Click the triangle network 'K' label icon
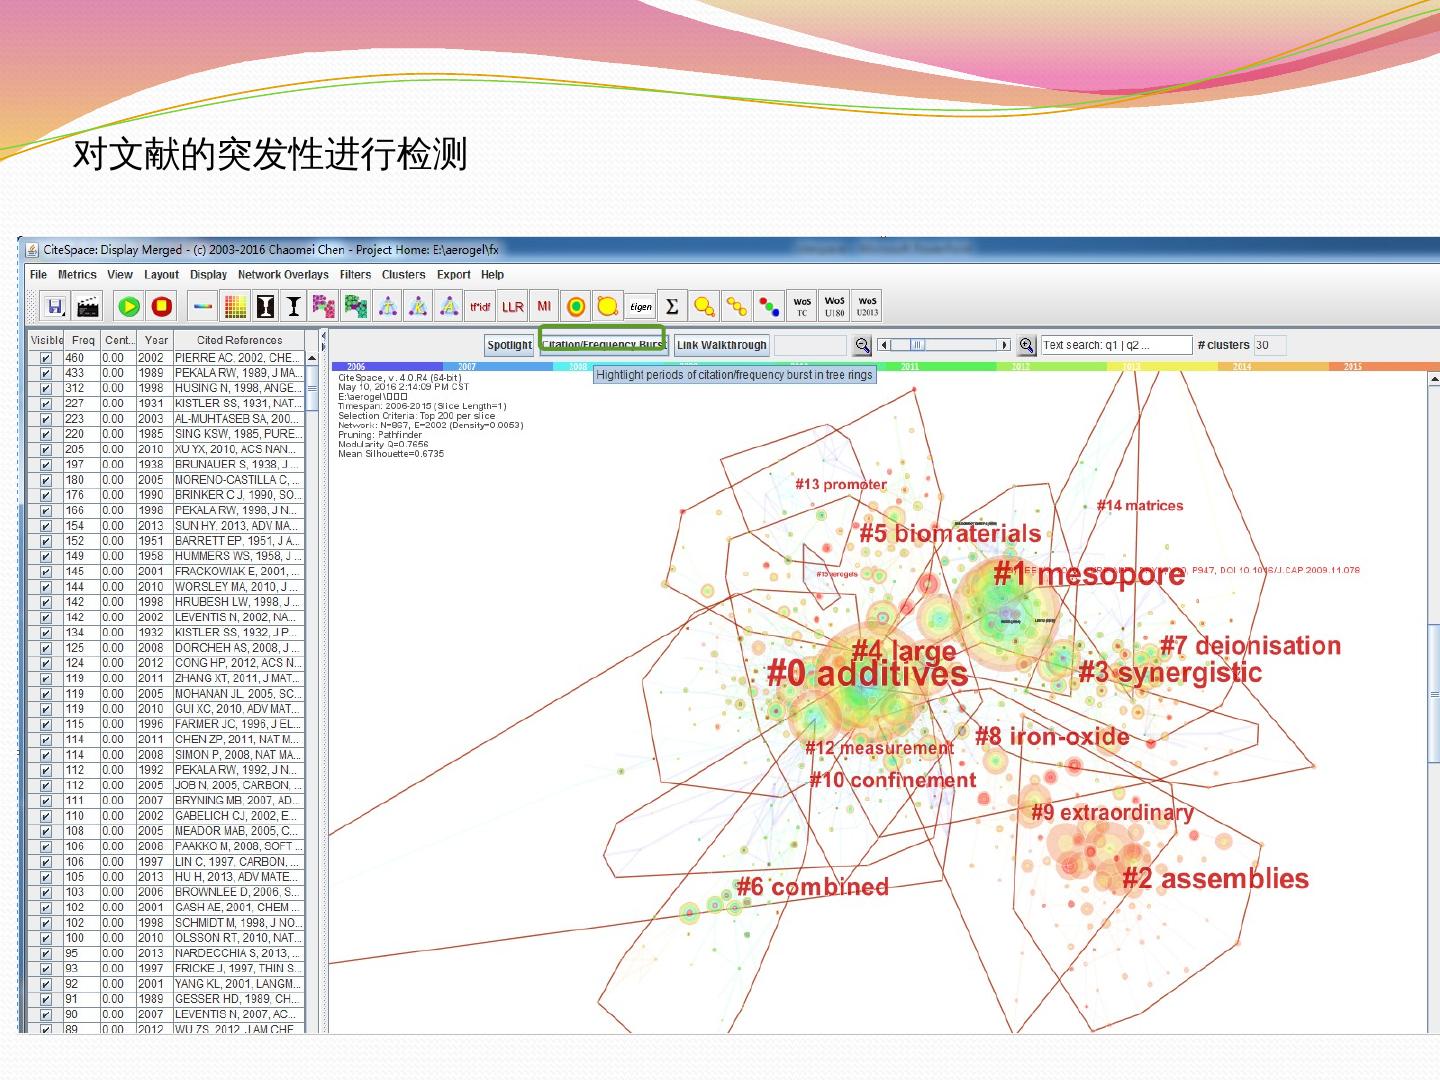Viewport: 1440px width, 1080px height. click(418, 306)
